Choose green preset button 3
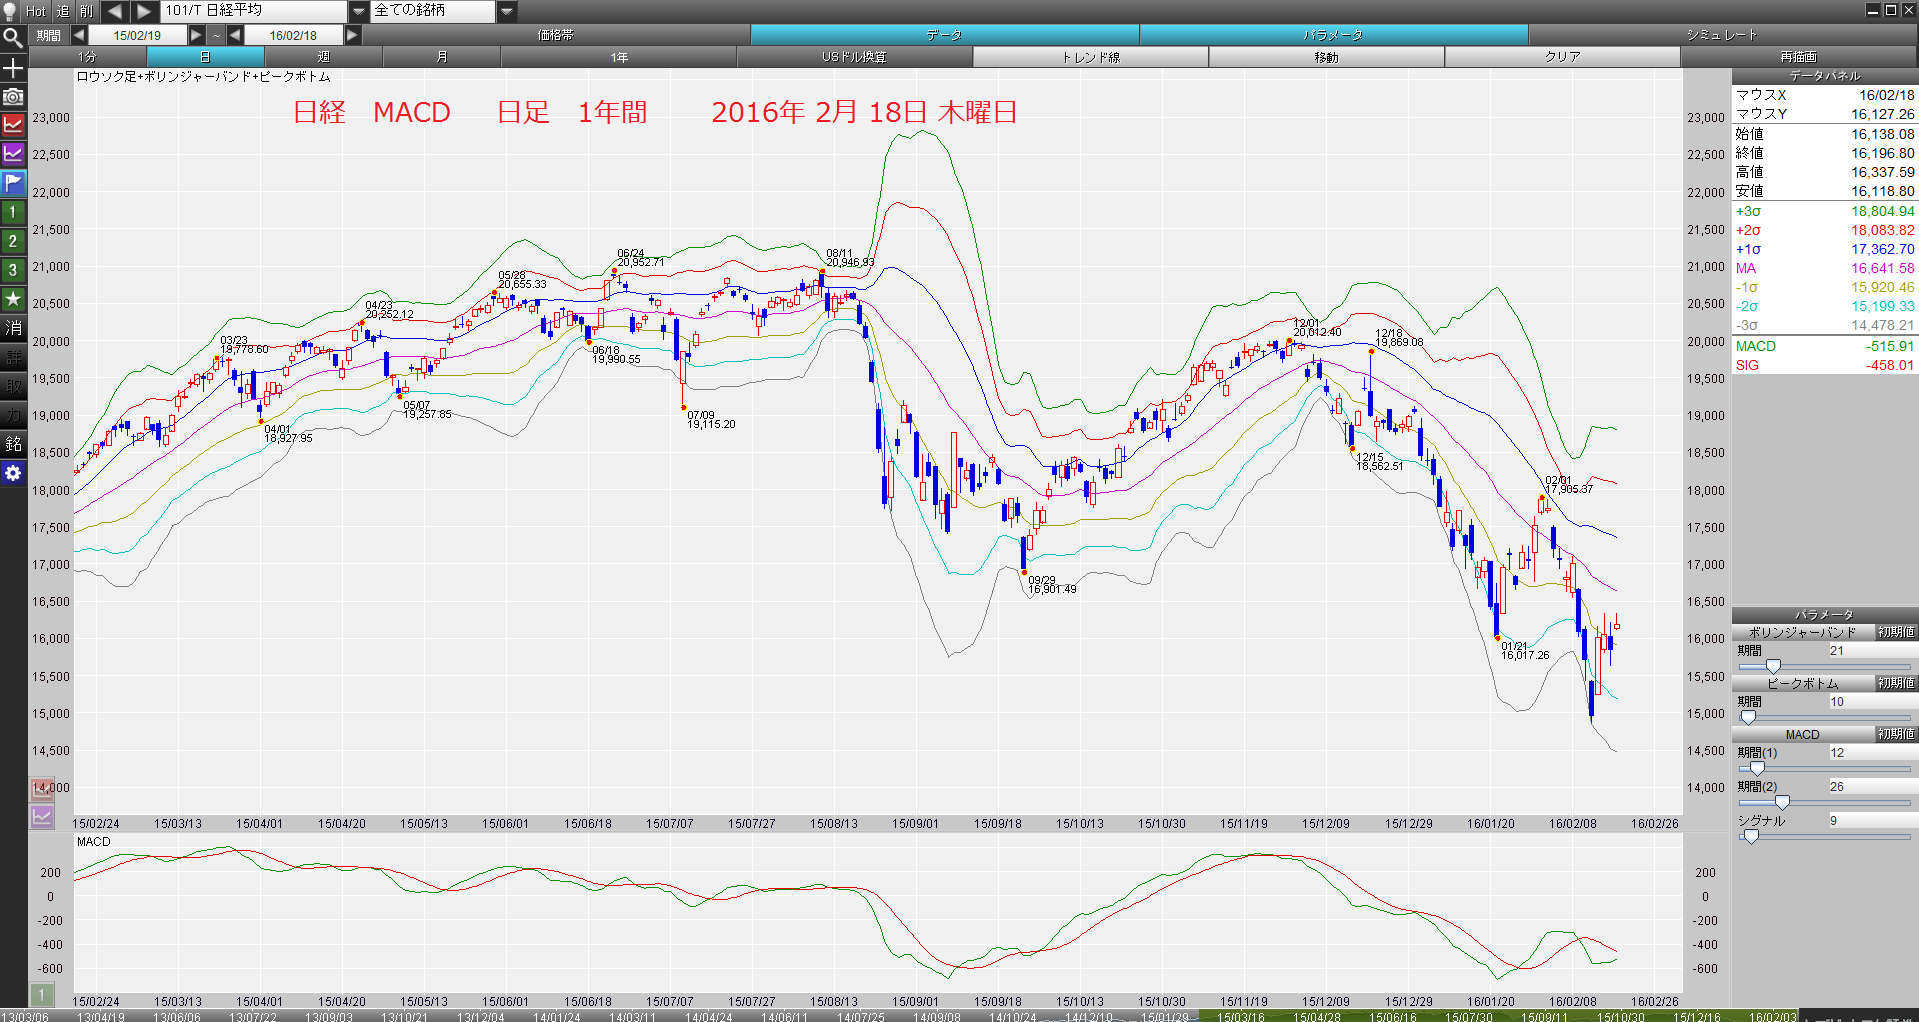 pyautogui.click(x=13, y=270)
